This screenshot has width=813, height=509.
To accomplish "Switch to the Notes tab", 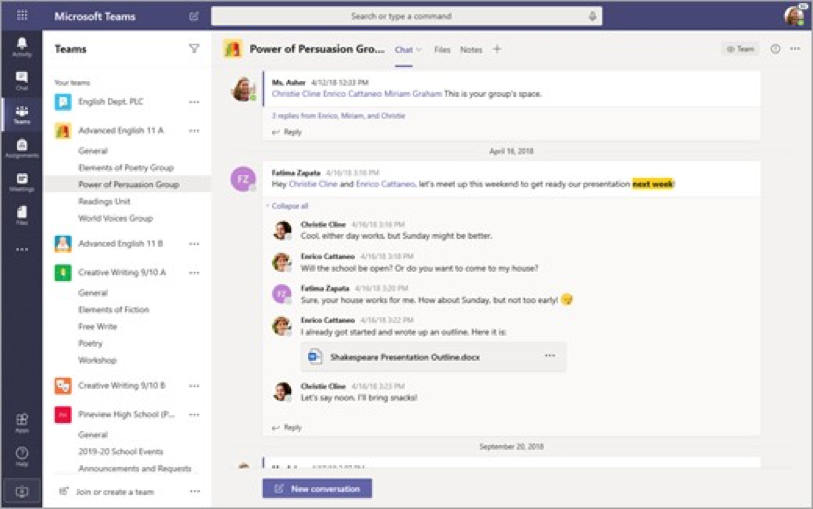I will [471, 49].
